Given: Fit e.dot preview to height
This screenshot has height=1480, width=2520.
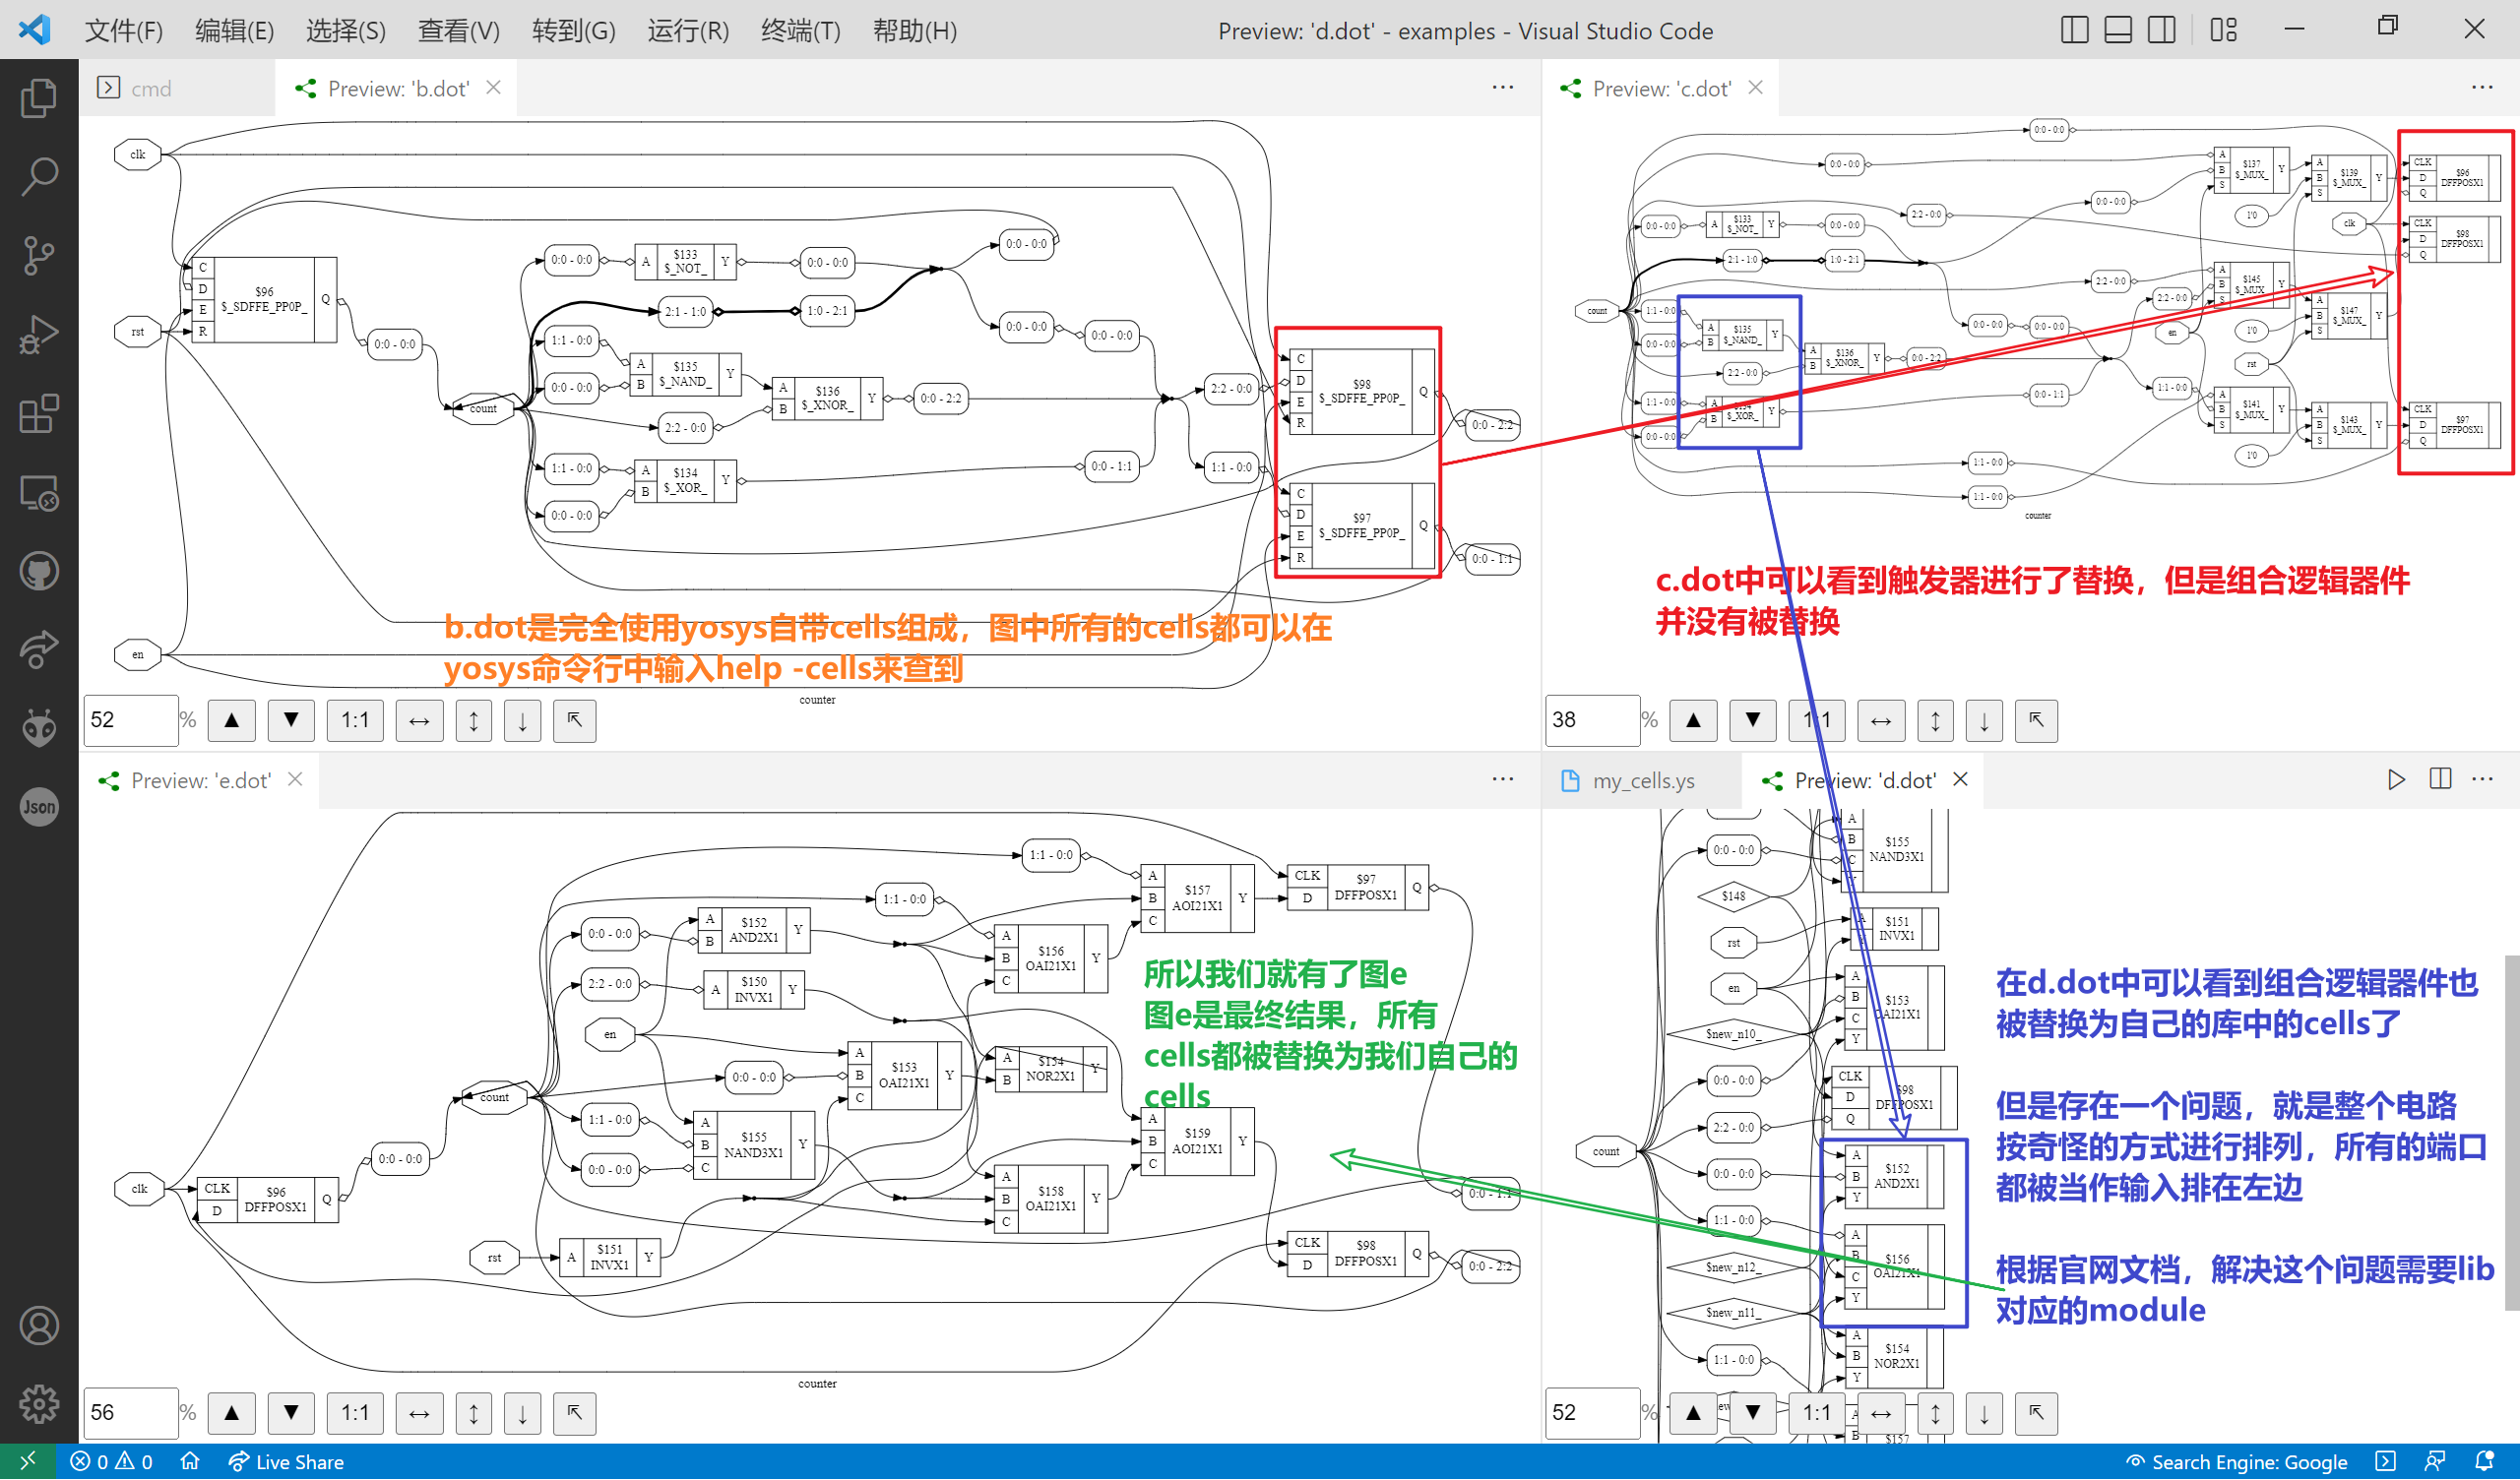Looking at the screenshot, I should [x=473, y=1413].
